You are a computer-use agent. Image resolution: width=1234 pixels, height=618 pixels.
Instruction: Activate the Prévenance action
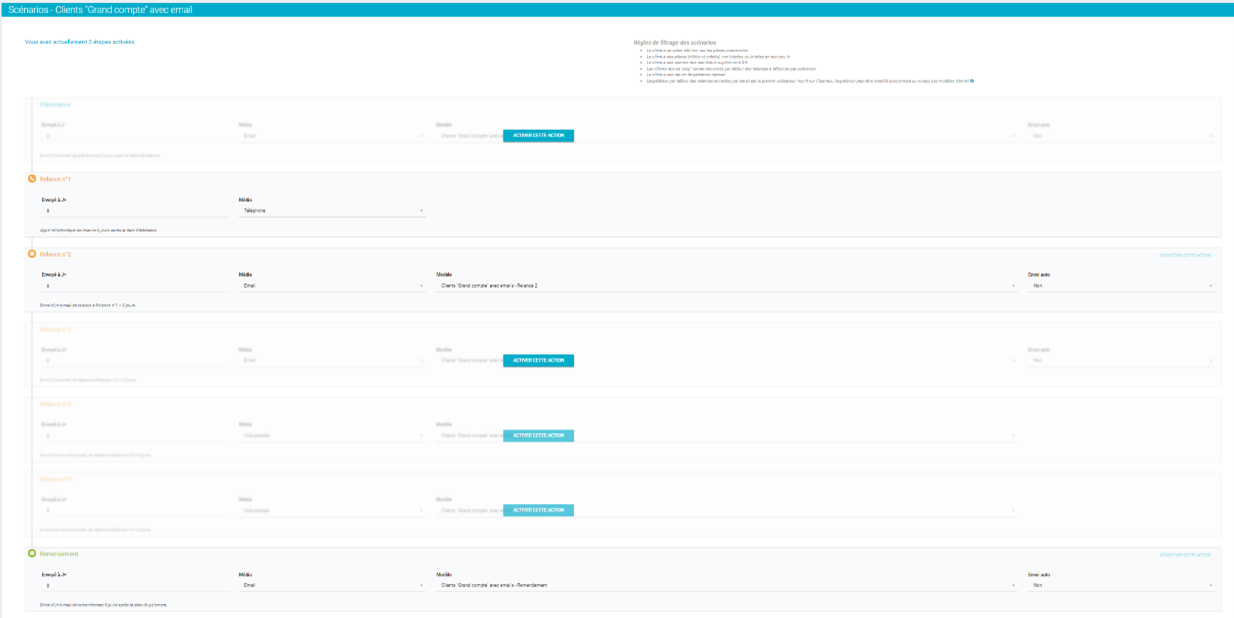tap(538, 135)
